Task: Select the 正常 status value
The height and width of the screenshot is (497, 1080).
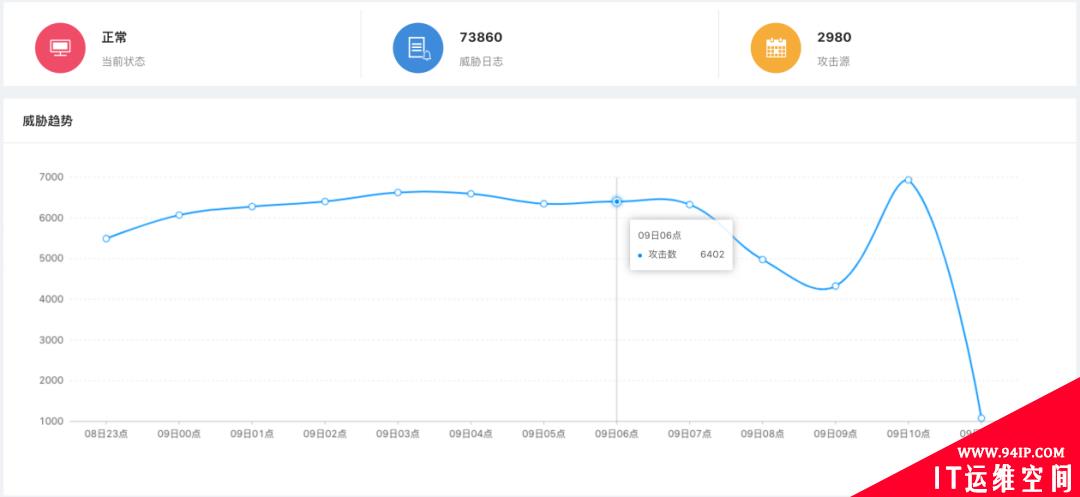Action: 114,37
